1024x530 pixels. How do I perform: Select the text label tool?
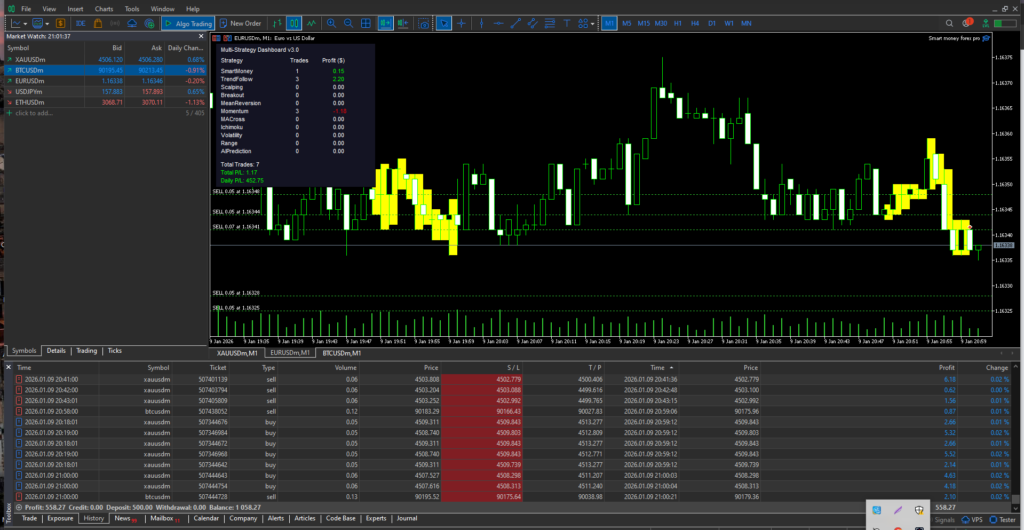(569, 22)
